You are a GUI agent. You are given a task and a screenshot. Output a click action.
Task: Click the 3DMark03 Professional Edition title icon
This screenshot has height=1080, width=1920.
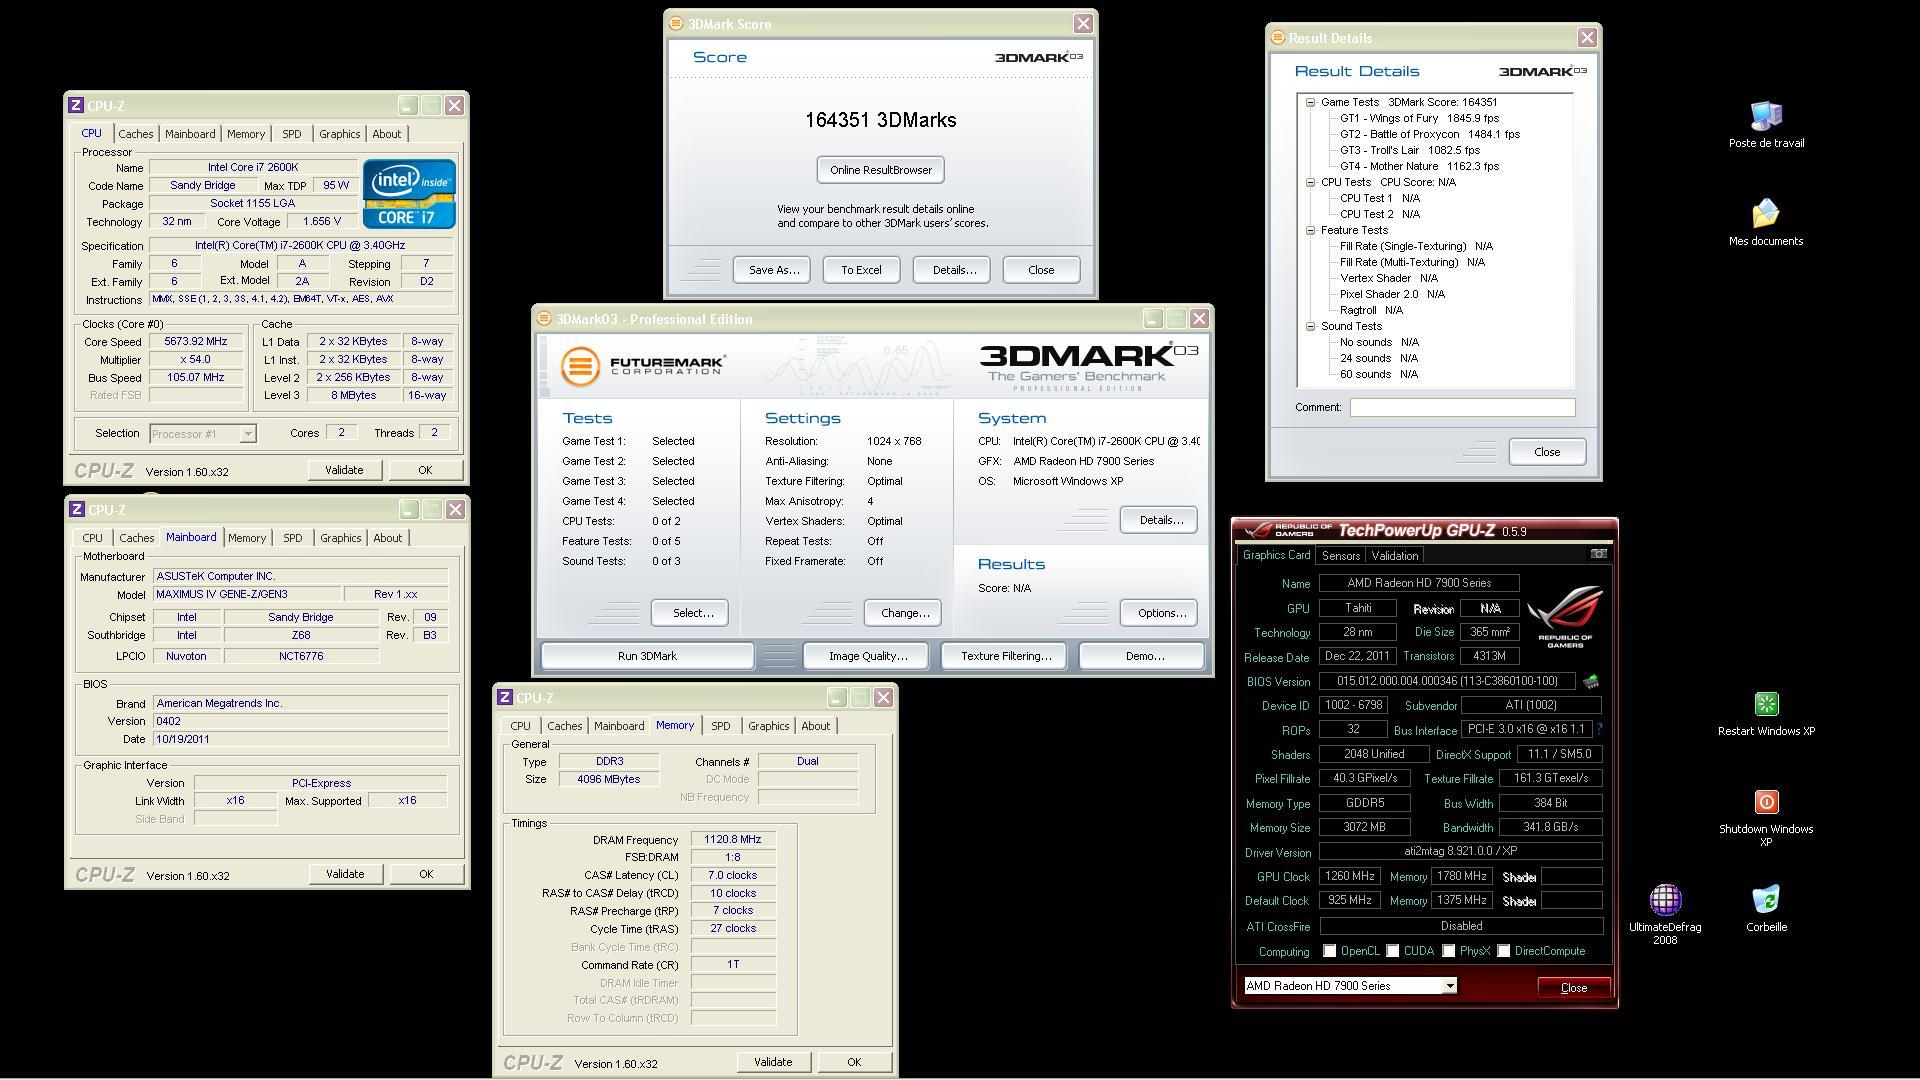pos(544,318)
